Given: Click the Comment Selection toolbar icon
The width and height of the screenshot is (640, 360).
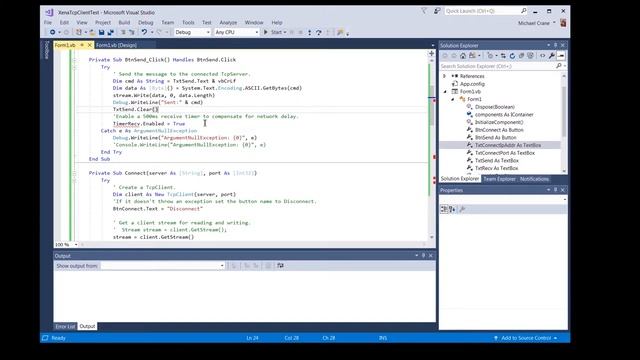Looking at the screenshot, I should [x=123, y=32].
